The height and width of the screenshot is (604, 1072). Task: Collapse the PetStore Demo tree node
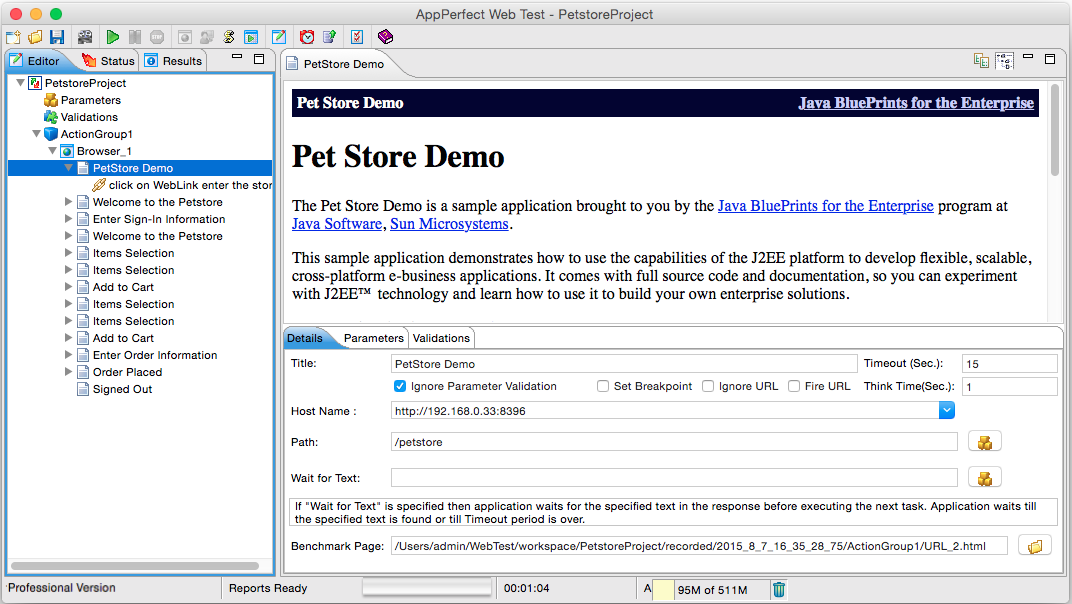pos(68,168)
